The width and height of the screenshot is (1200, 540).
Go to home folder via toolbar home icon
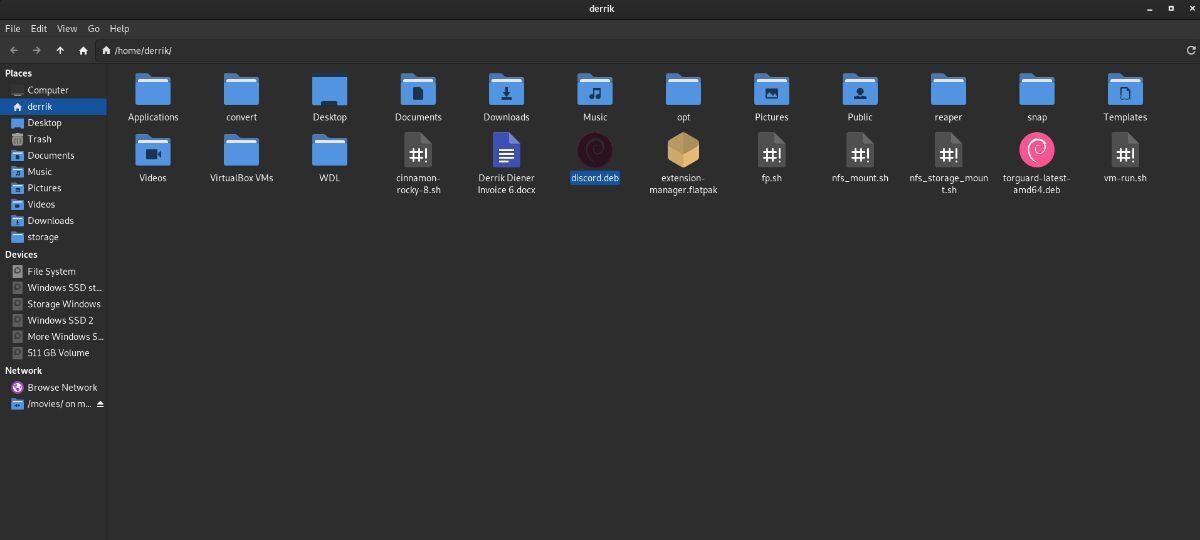83,50
